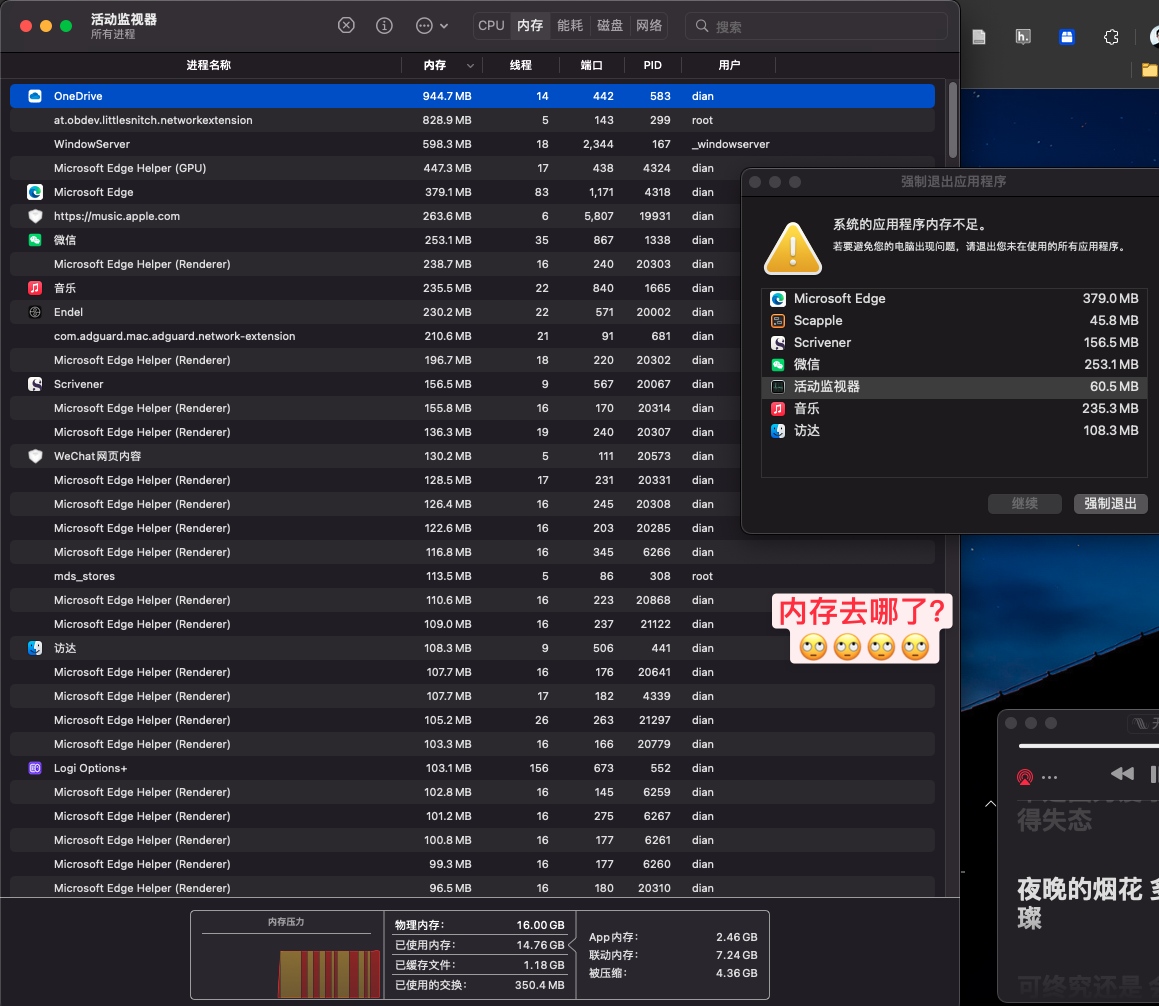Click the Endel app icon in list
This screenshot has height=1006, width=1159.
pyautogui.click(x=35, y=312)
